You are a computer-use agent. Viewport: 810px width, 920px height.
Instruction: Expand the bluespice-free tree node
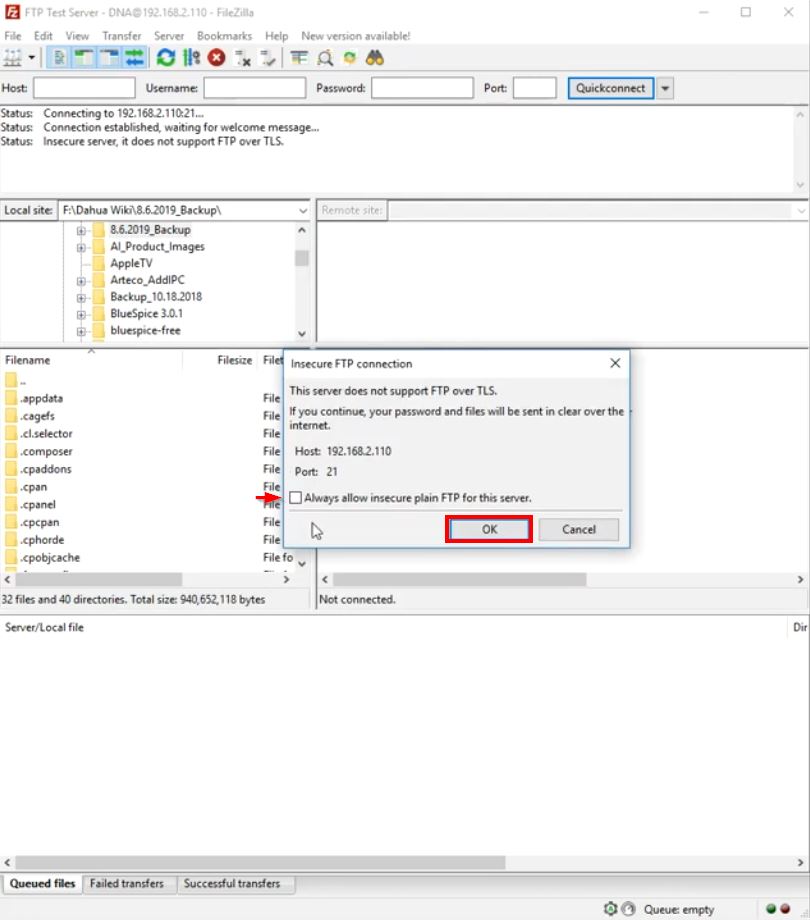(81, 332)
